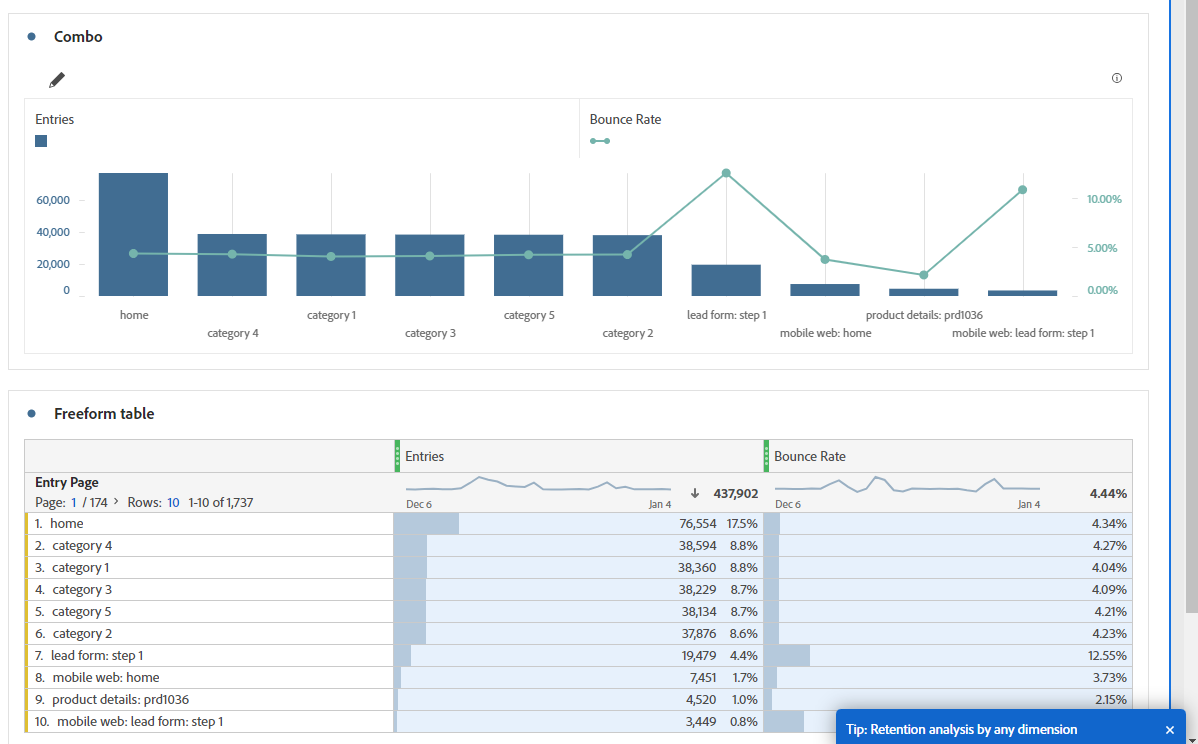The height and width of the screenshot is (744, 1198).
Task: Click the lead form: step 1 row label
Action: point(97,655)
